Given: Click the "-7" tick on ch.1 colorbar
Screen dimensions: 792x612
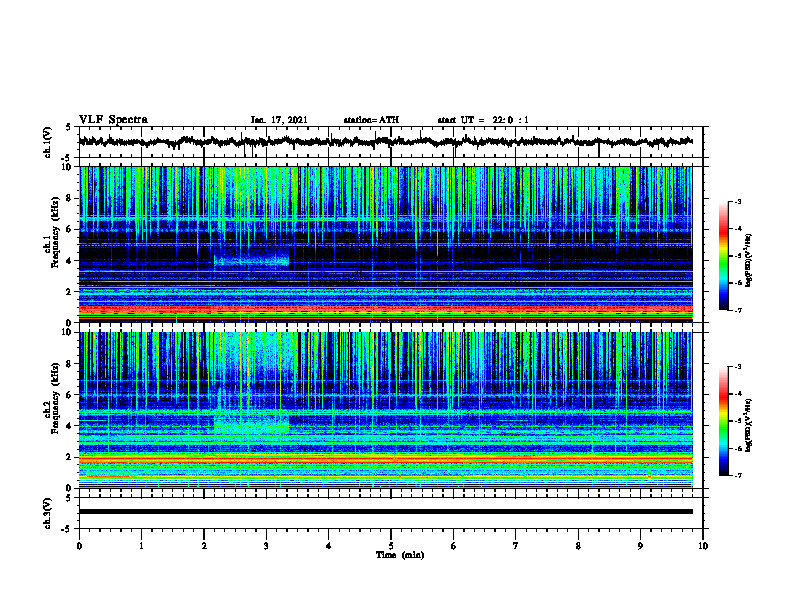Looking at the screenshot, I should 738,310.
